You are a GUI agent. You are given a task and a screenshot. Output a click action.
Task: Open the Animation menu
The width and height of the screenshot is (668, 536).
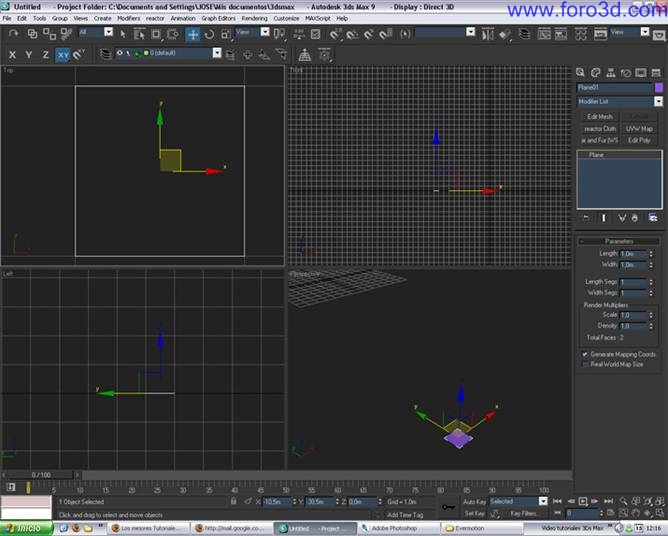tap(183, 18)
